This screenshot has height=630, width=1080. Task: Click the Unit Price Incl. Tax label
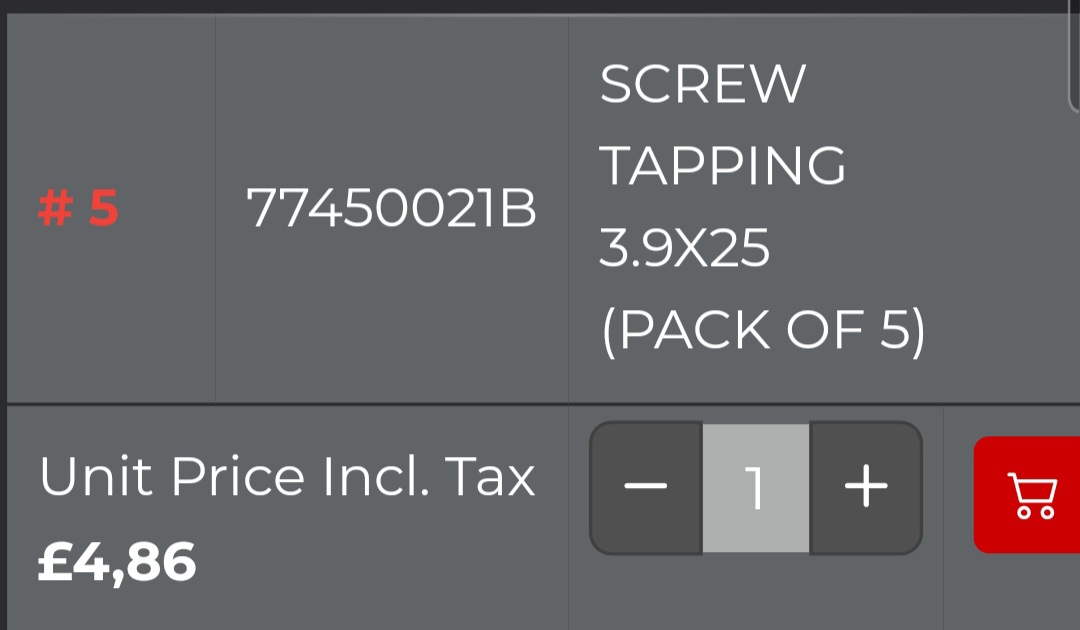point(287,477)
